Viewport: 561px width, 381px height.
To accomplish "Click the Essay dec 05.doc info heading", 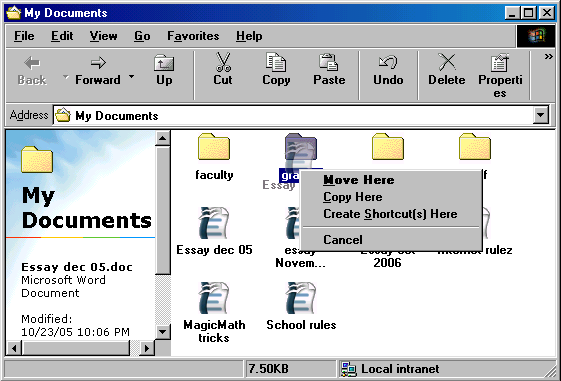I will [77, 267].
